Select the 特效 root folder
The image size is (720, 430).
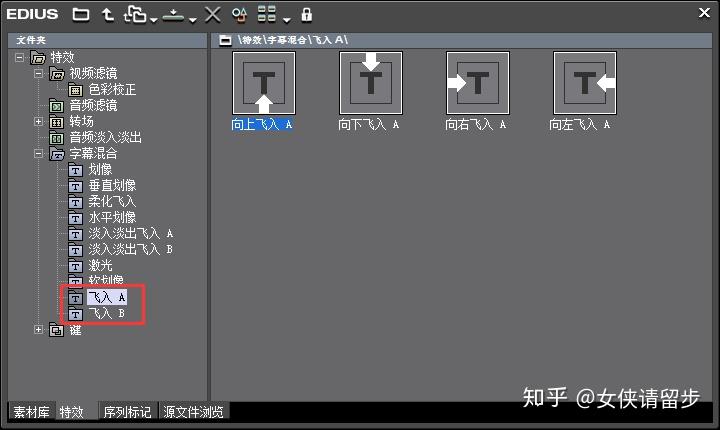62,57
